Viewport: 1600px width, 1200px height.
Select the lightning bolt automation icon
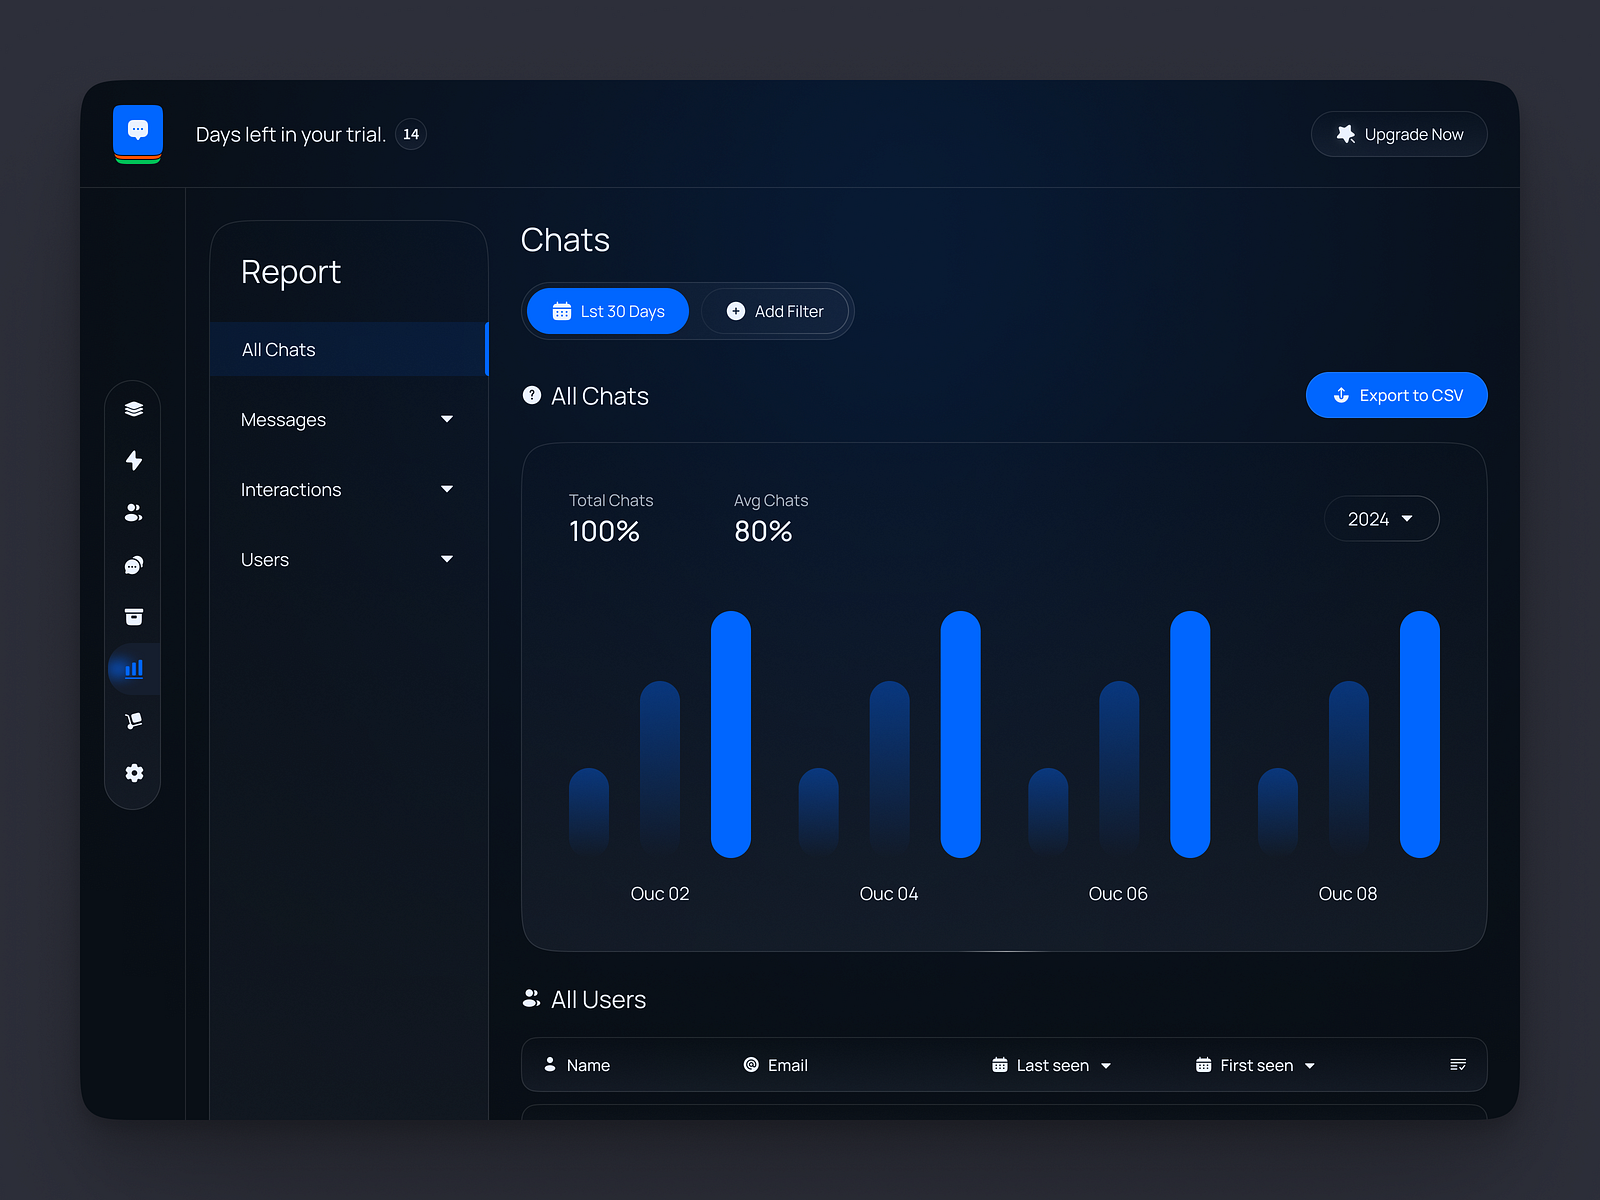point(133,460)
